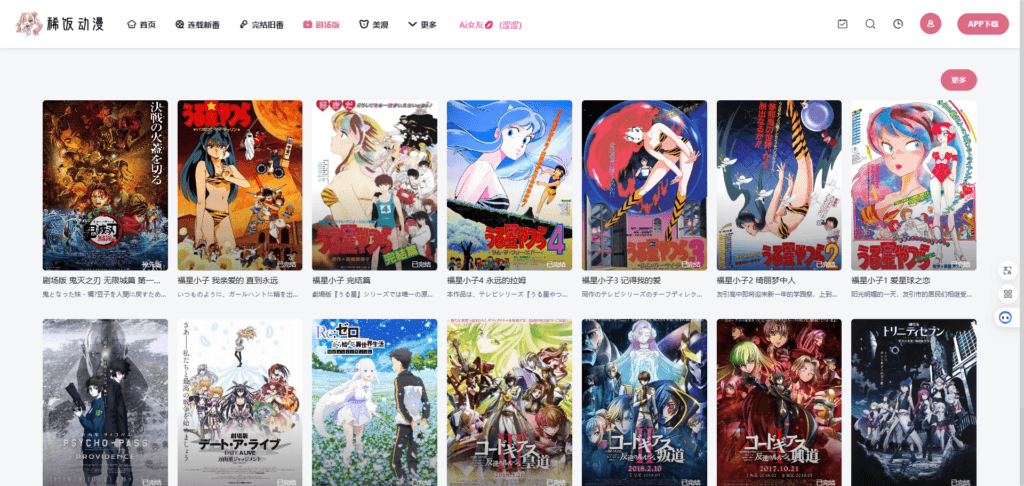Click the blue robot assistant icon
1024x486 pixels.
coord(1007,318)
